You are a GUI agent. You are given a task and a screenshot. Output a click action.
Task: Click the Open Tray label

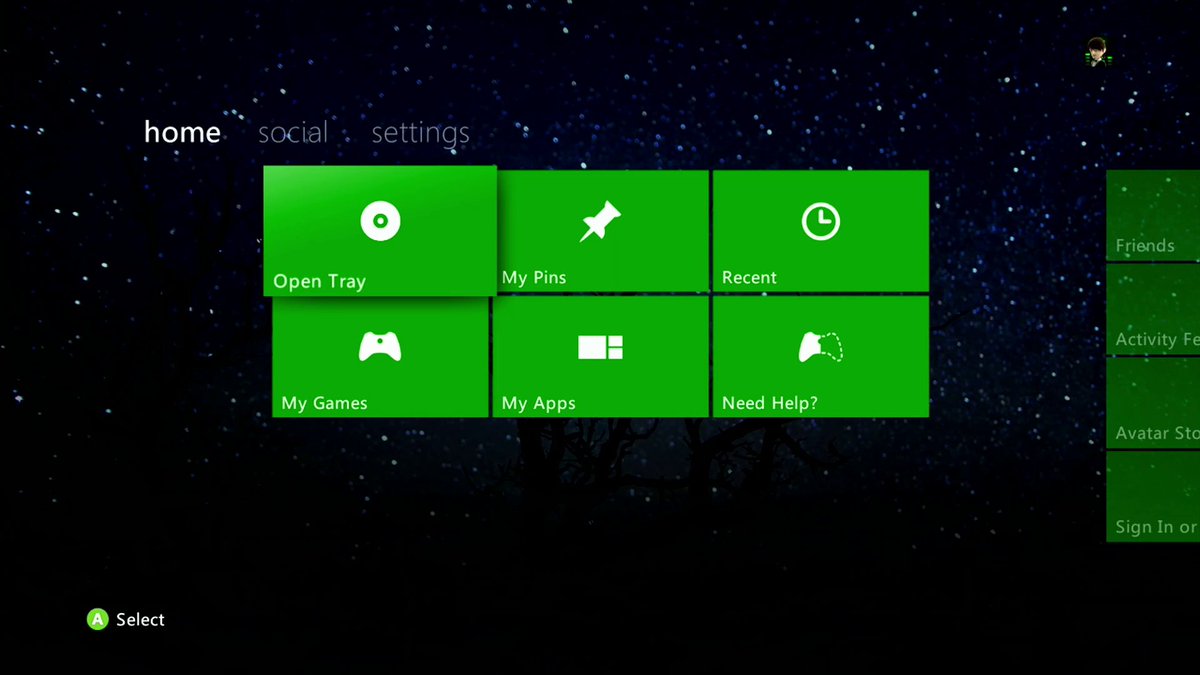click(x=319, y=282)
